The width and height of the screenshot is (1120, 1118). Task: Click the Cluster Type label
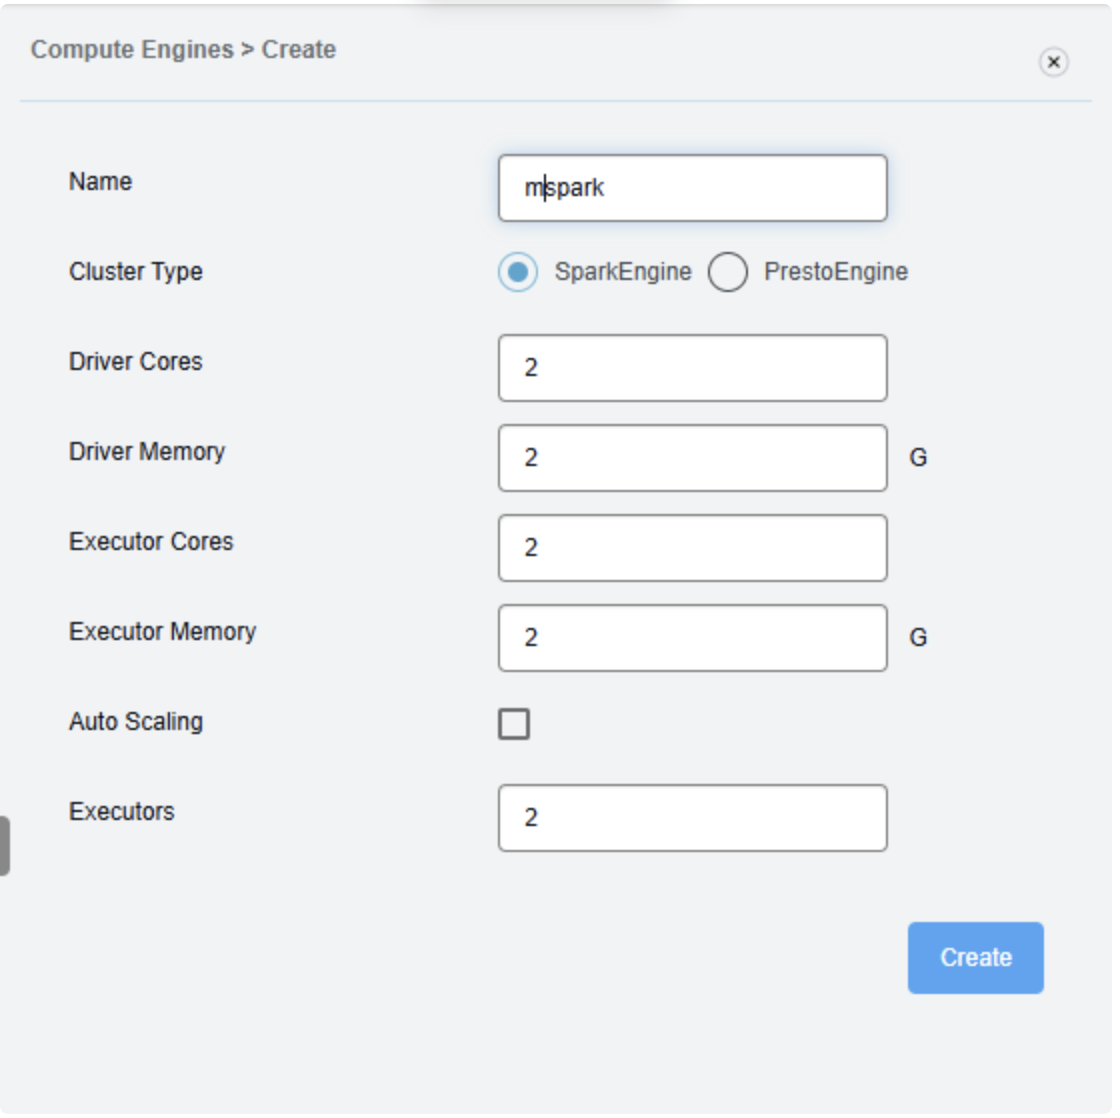[x=136, y=272]
